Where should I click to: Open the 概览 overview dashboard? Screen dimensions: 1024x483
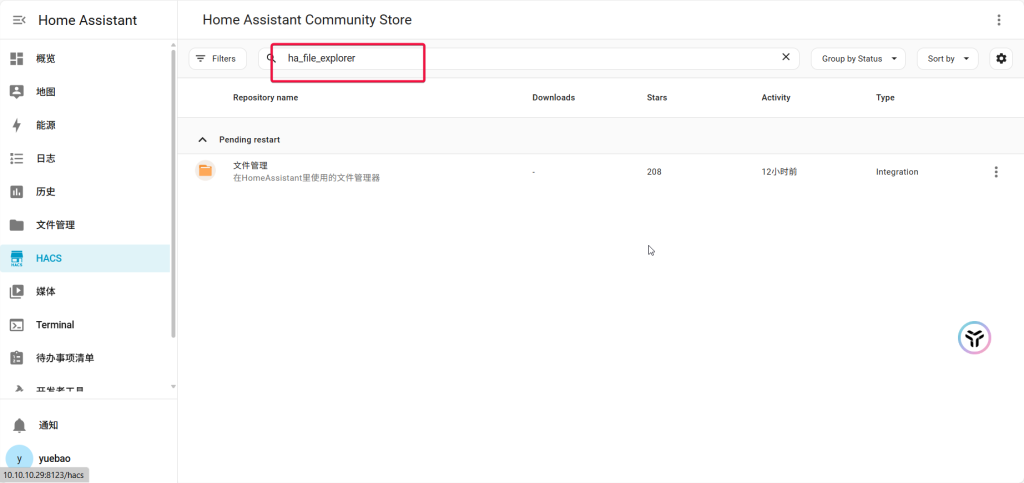[85, 59]
